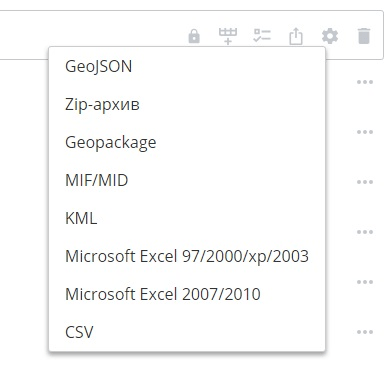Click the trash delete icon
392x372 pixels.
pos(364,36)
